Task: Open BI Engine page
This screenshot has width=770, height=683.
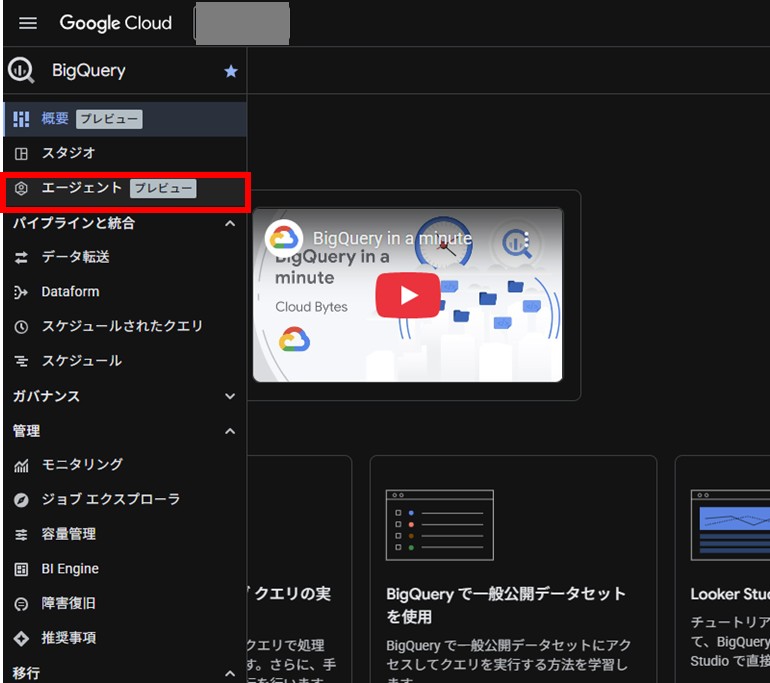Action: pos(125,569)
